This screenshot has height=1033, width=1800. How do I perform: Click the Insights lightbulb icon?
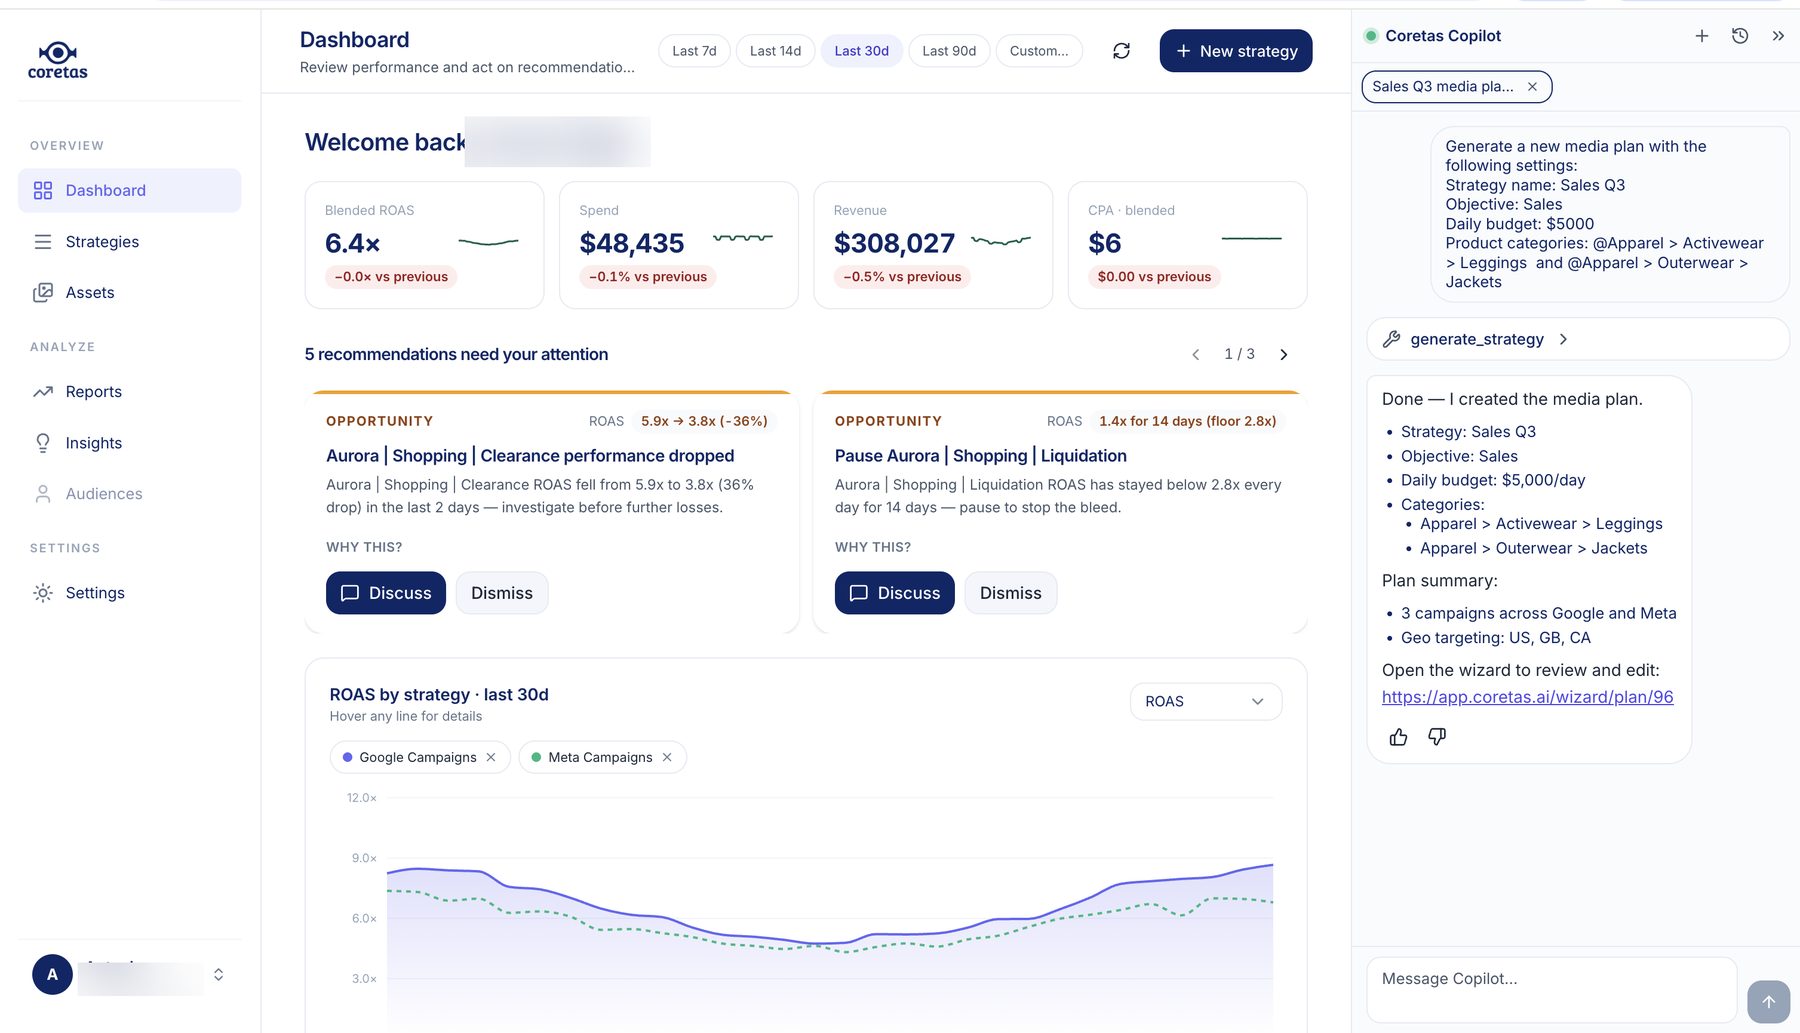(x=43, y=443)
